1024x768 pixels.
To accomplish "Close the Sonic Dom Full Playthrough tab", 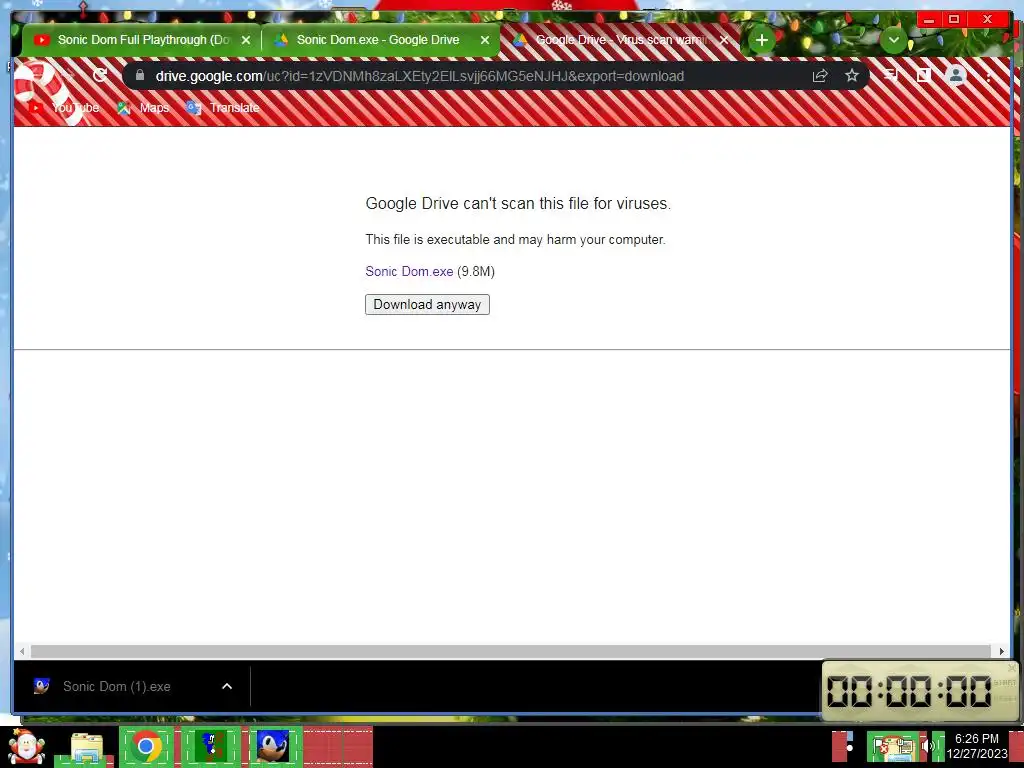I will 246,40.
